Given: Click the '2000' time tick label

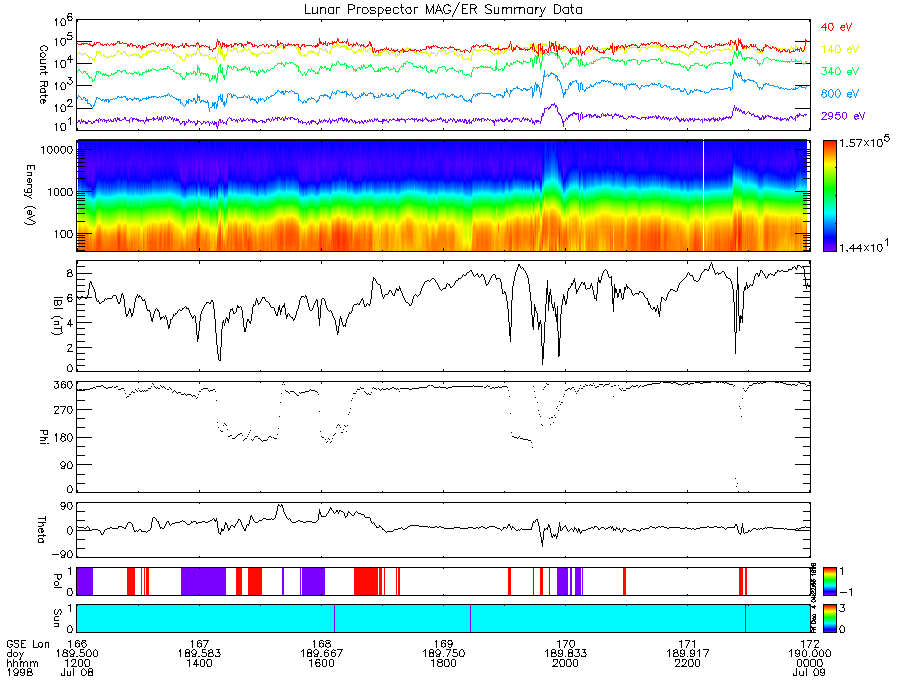Looking at the screenshot, I should pyautogui.click(x=565, y=663).
